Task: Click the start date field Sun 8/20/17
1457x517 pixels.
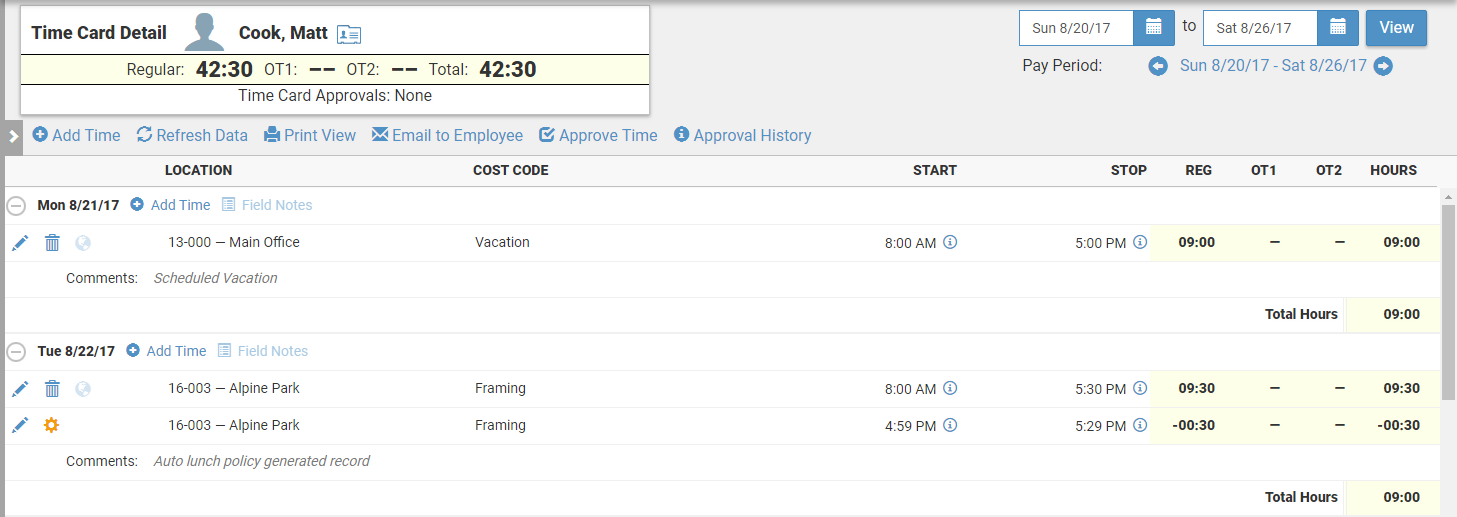Action: click(1076, 28)
